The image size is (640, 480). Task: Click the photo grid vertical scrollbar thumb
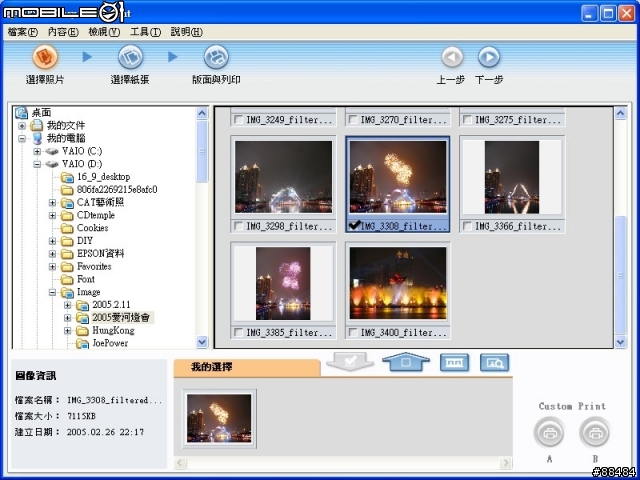(620, 275)
